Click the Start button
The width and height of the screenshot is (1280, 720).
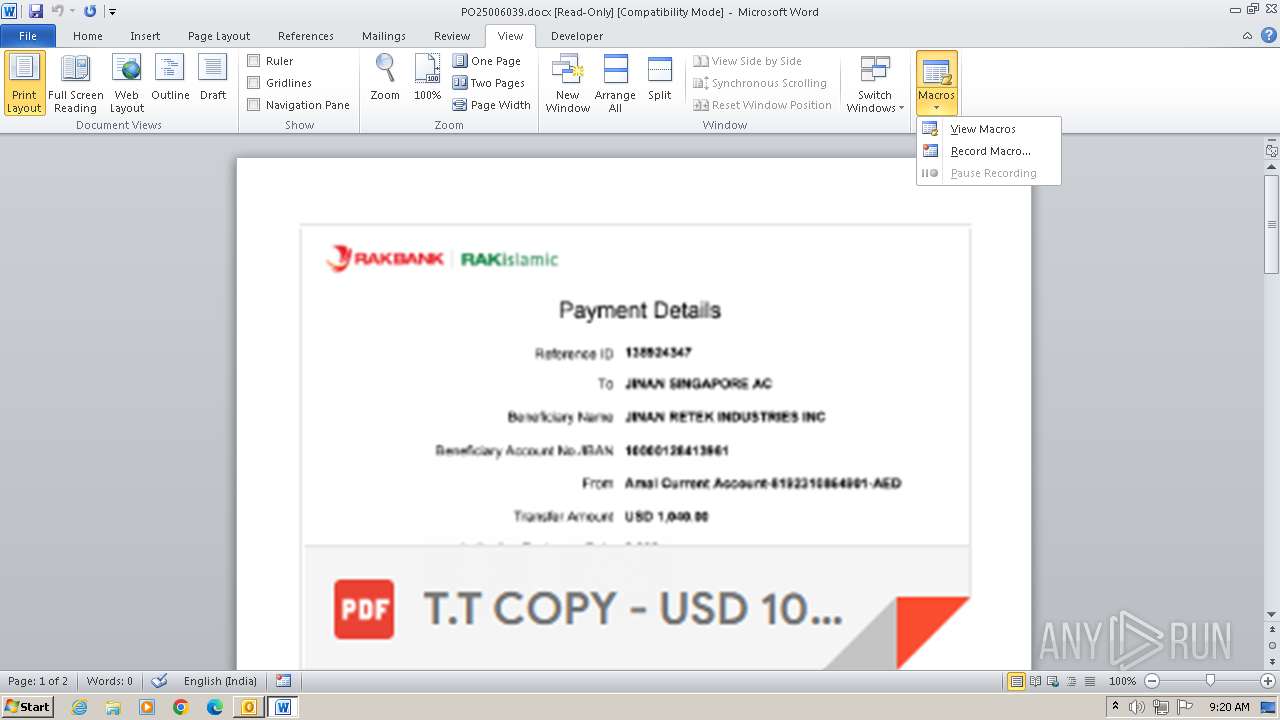pyautogui.click(x=27, y=707)
